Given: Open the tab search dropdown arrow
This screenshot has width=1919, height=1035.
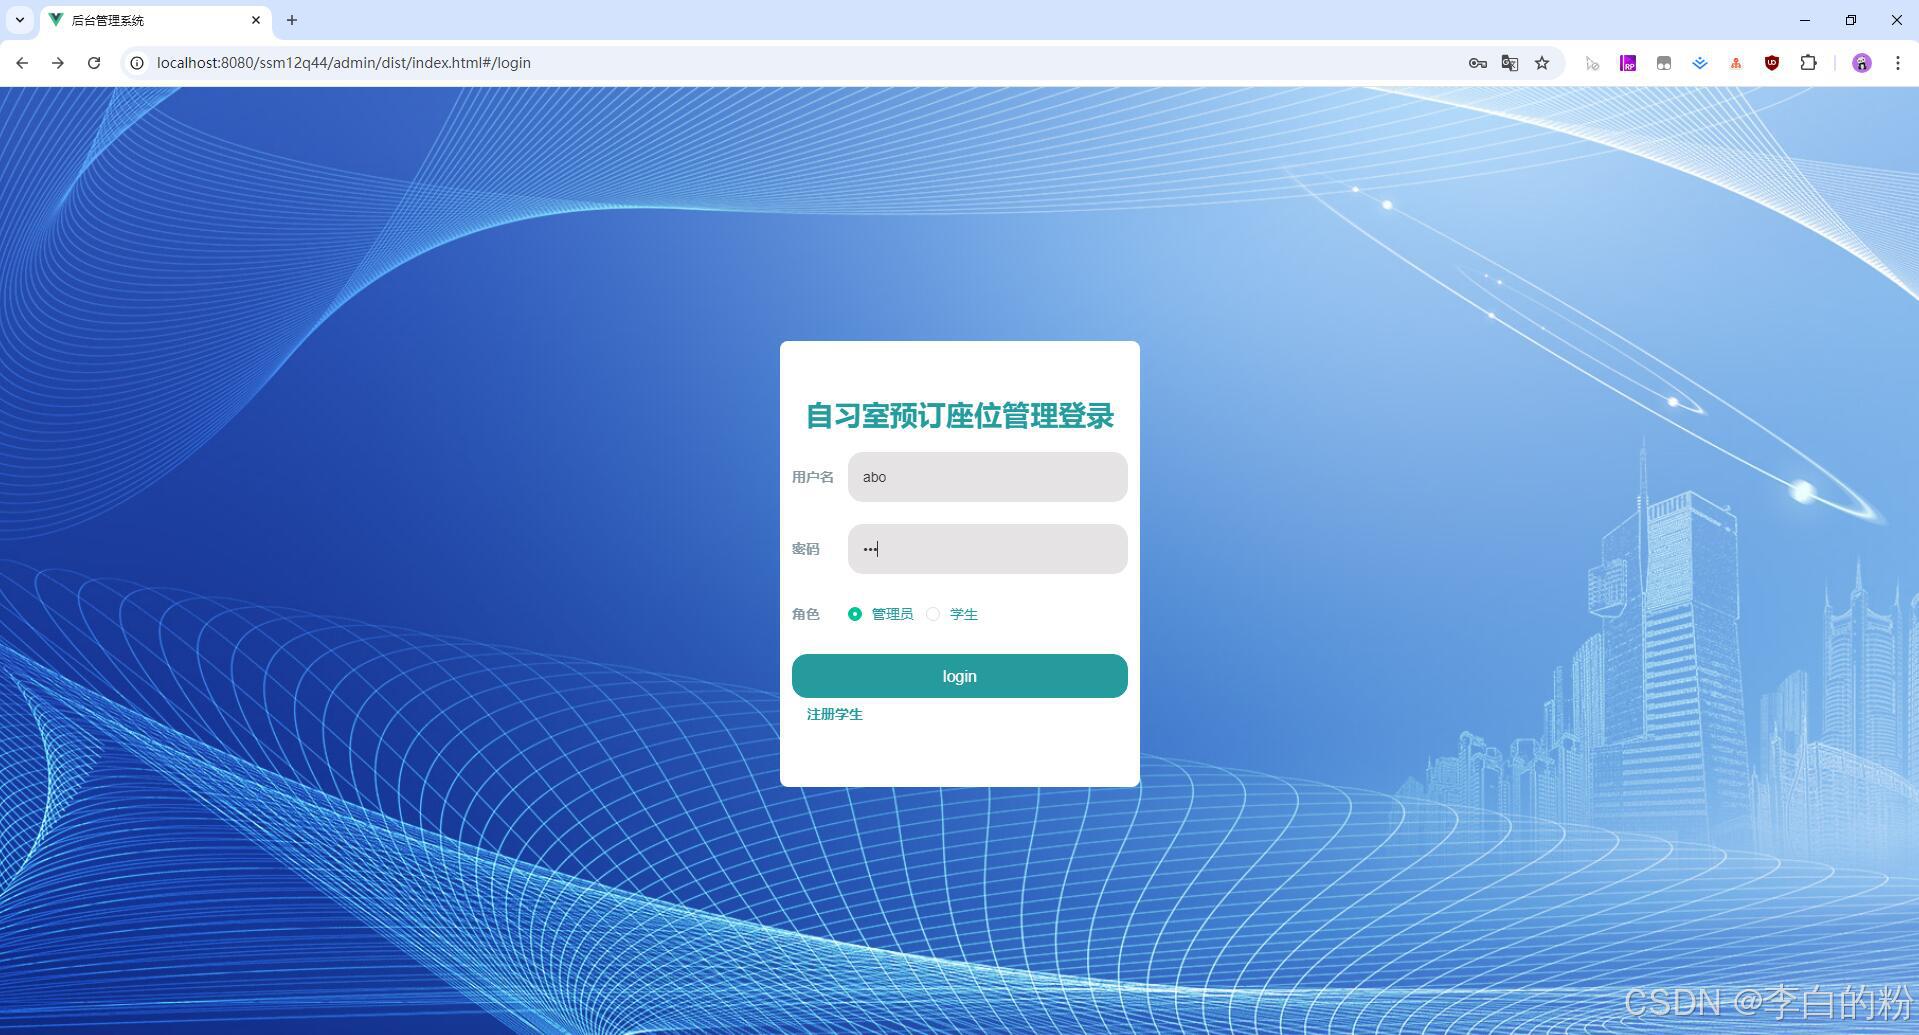Looking at the screenshot, I should click(x=20, y=20).
